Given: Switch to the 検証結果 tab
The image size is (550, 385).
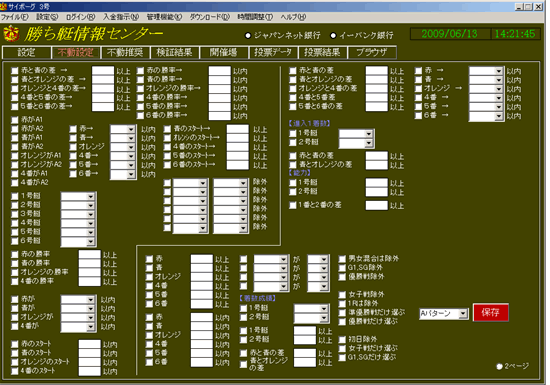Looking at the screenshot, I should (x=174, y=53).
